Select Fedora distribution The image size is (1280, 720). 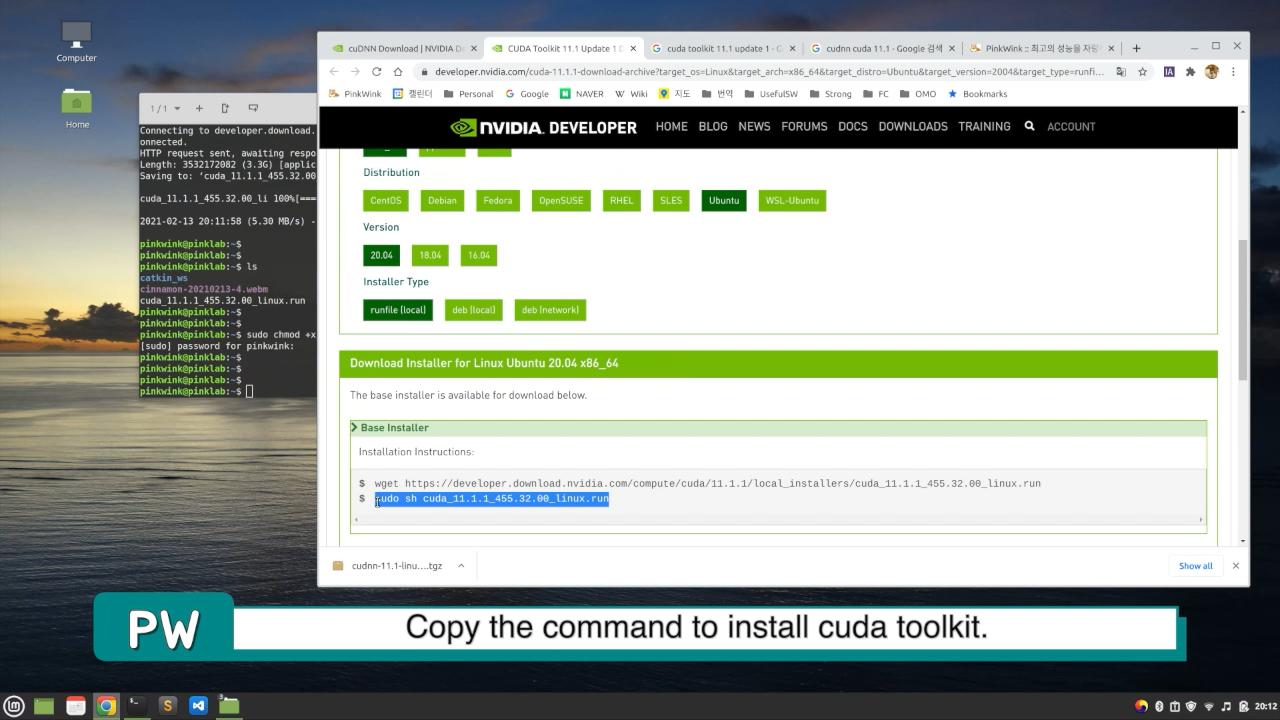click(x=498, y=200)
